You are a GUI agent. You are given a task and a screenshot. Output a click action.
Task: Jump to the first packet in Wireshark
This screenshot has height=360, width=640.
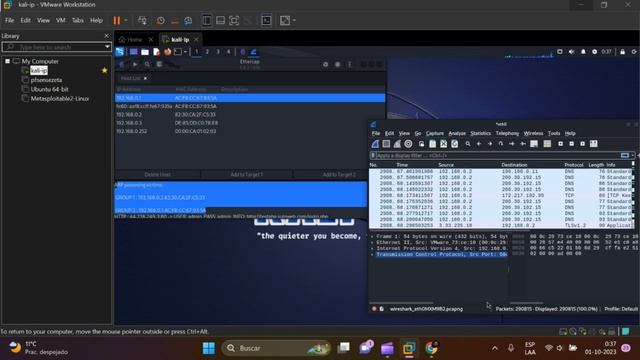click(x=512, y=144)
